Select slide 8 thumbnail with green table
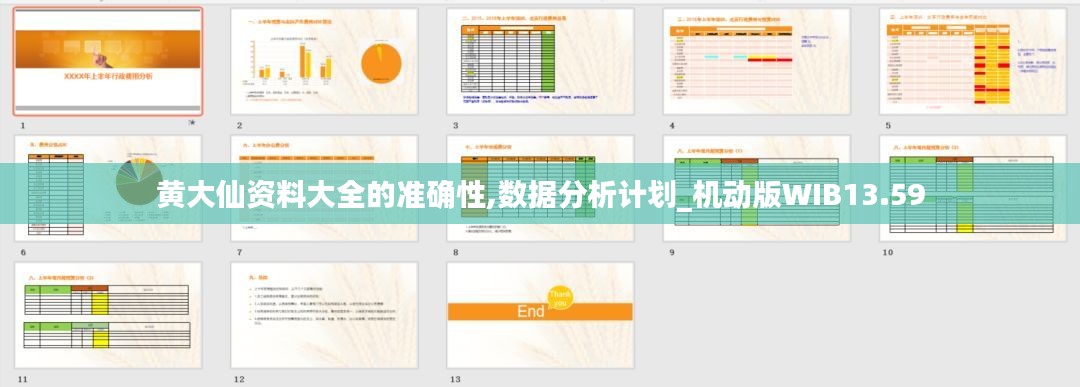This screenshot has width=1080, height=387. pyautogui.click(x=541, y=188)
